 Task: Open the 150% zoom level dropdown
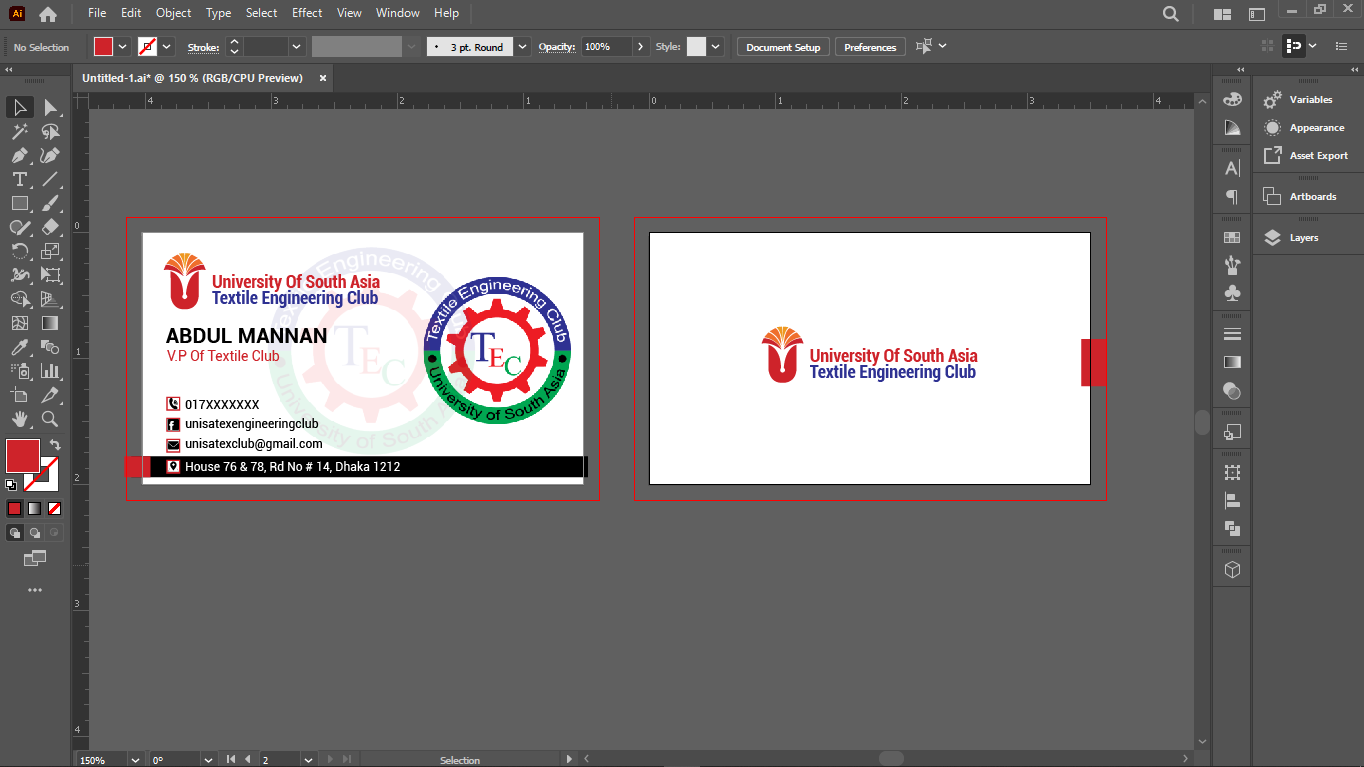click(x=134, y=760)
